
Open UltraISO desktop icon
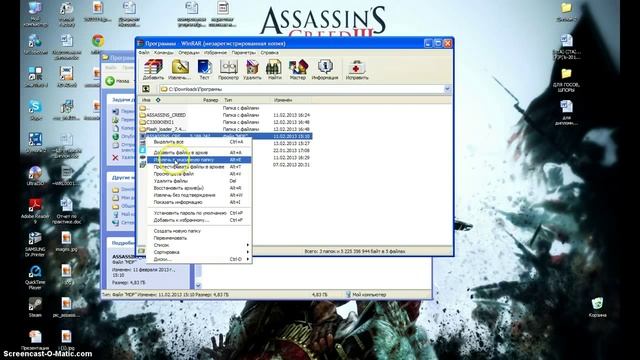click(x=35, y=176)
